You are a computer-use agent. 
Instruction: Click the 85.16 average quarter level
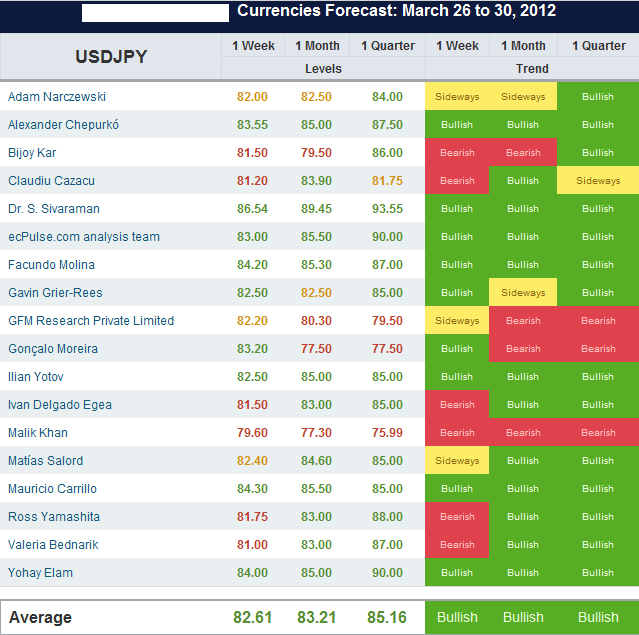(387, 617)
